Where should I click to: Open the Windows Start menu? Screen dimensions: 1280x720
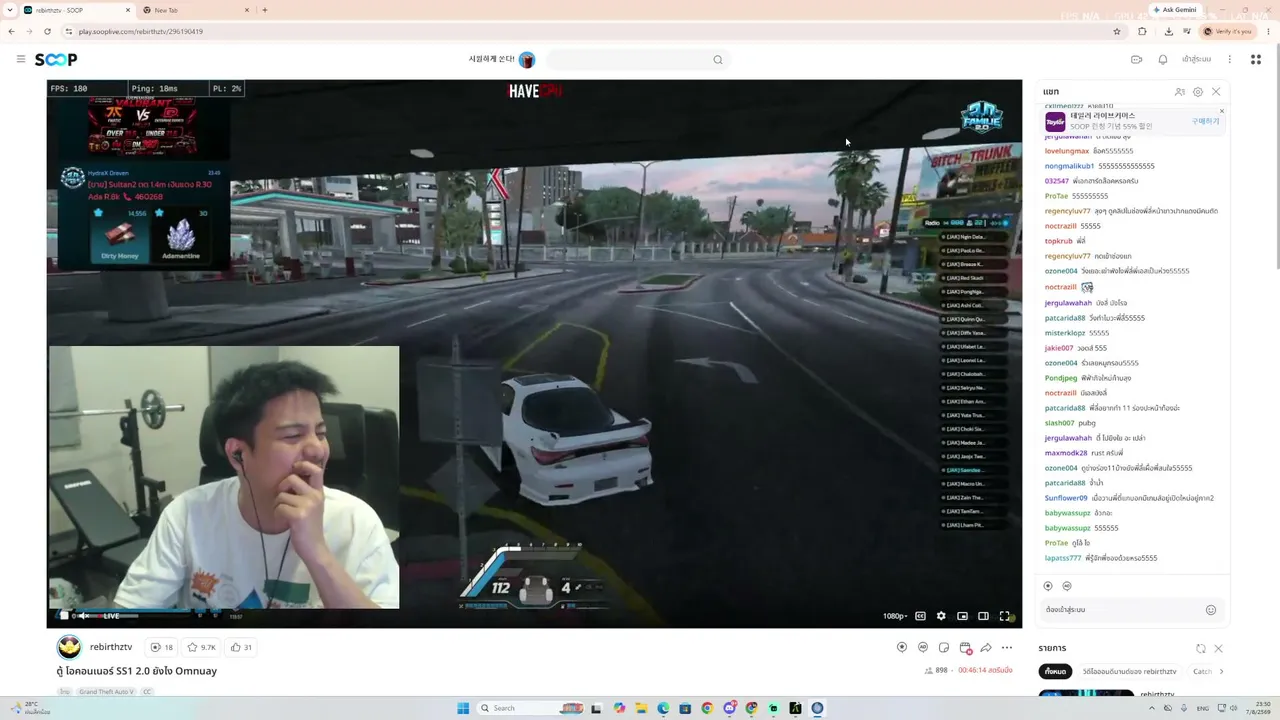point(463,708)
